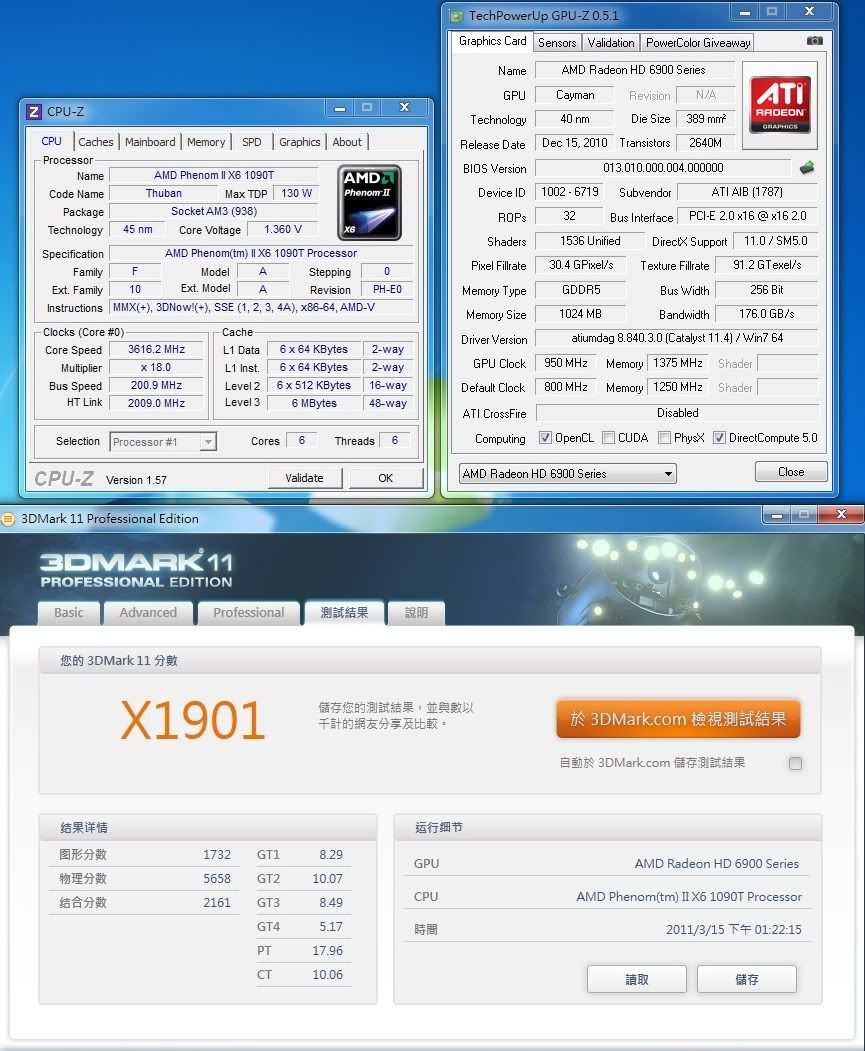Click the Bandwidth value 176.0 GB/s
Viewport: 865px width, 1051px height.
767,314
